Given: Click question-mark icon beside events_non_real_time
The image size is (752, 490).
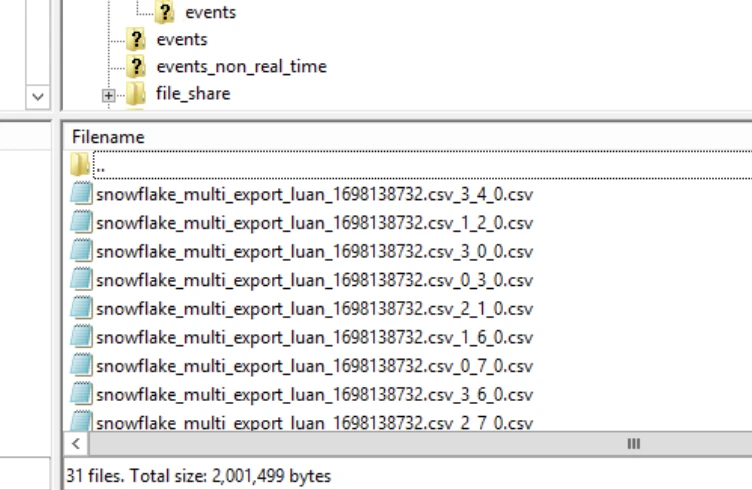Looking at the screenshot, I should (x=137, y=67).
